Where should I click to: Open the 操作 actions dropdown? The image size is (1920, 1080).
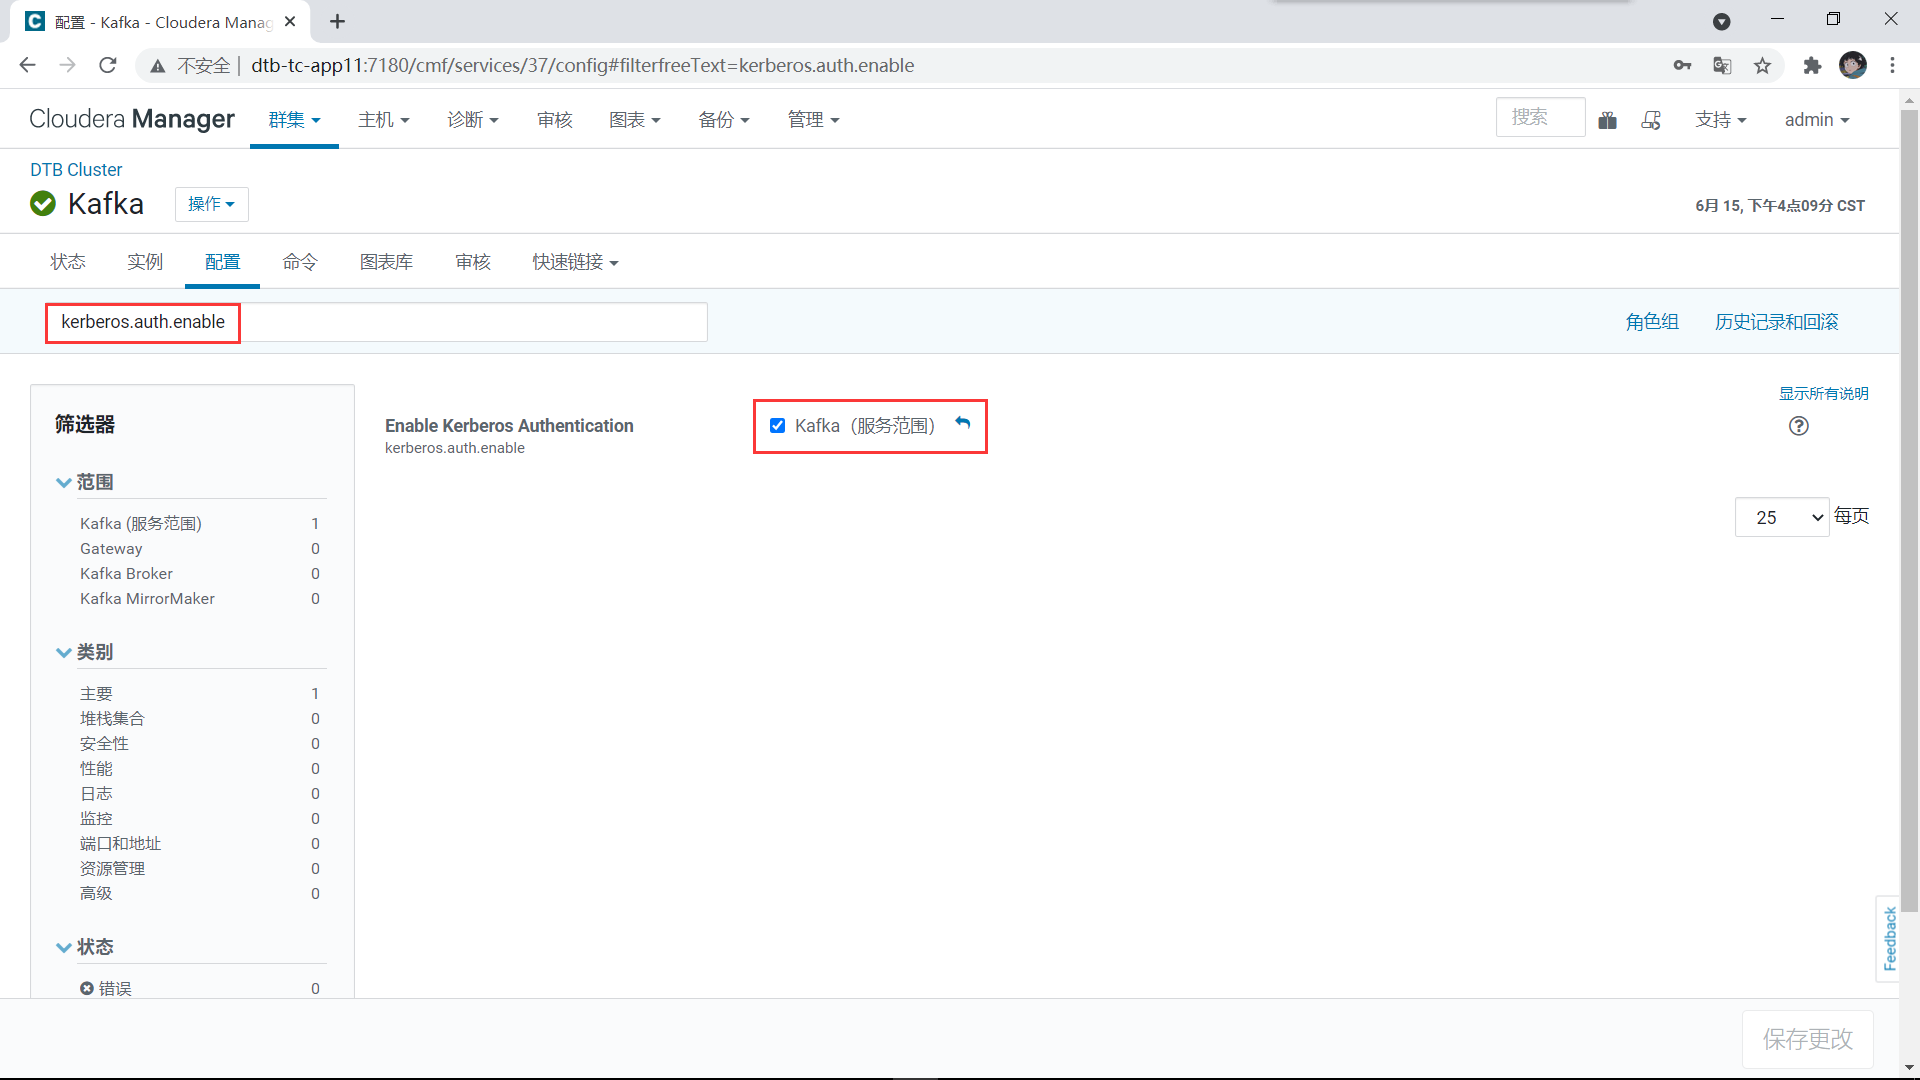tap(211, 204)
